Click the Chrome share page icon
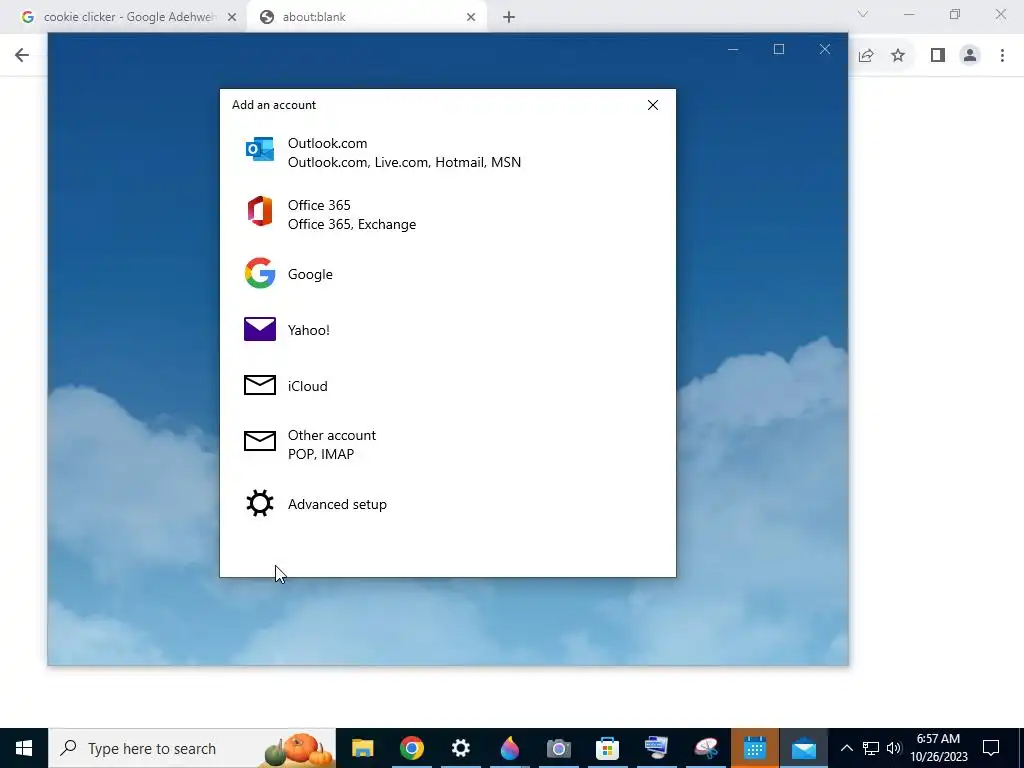Viewport: 1024px width, 768px height. click(866, 56)
